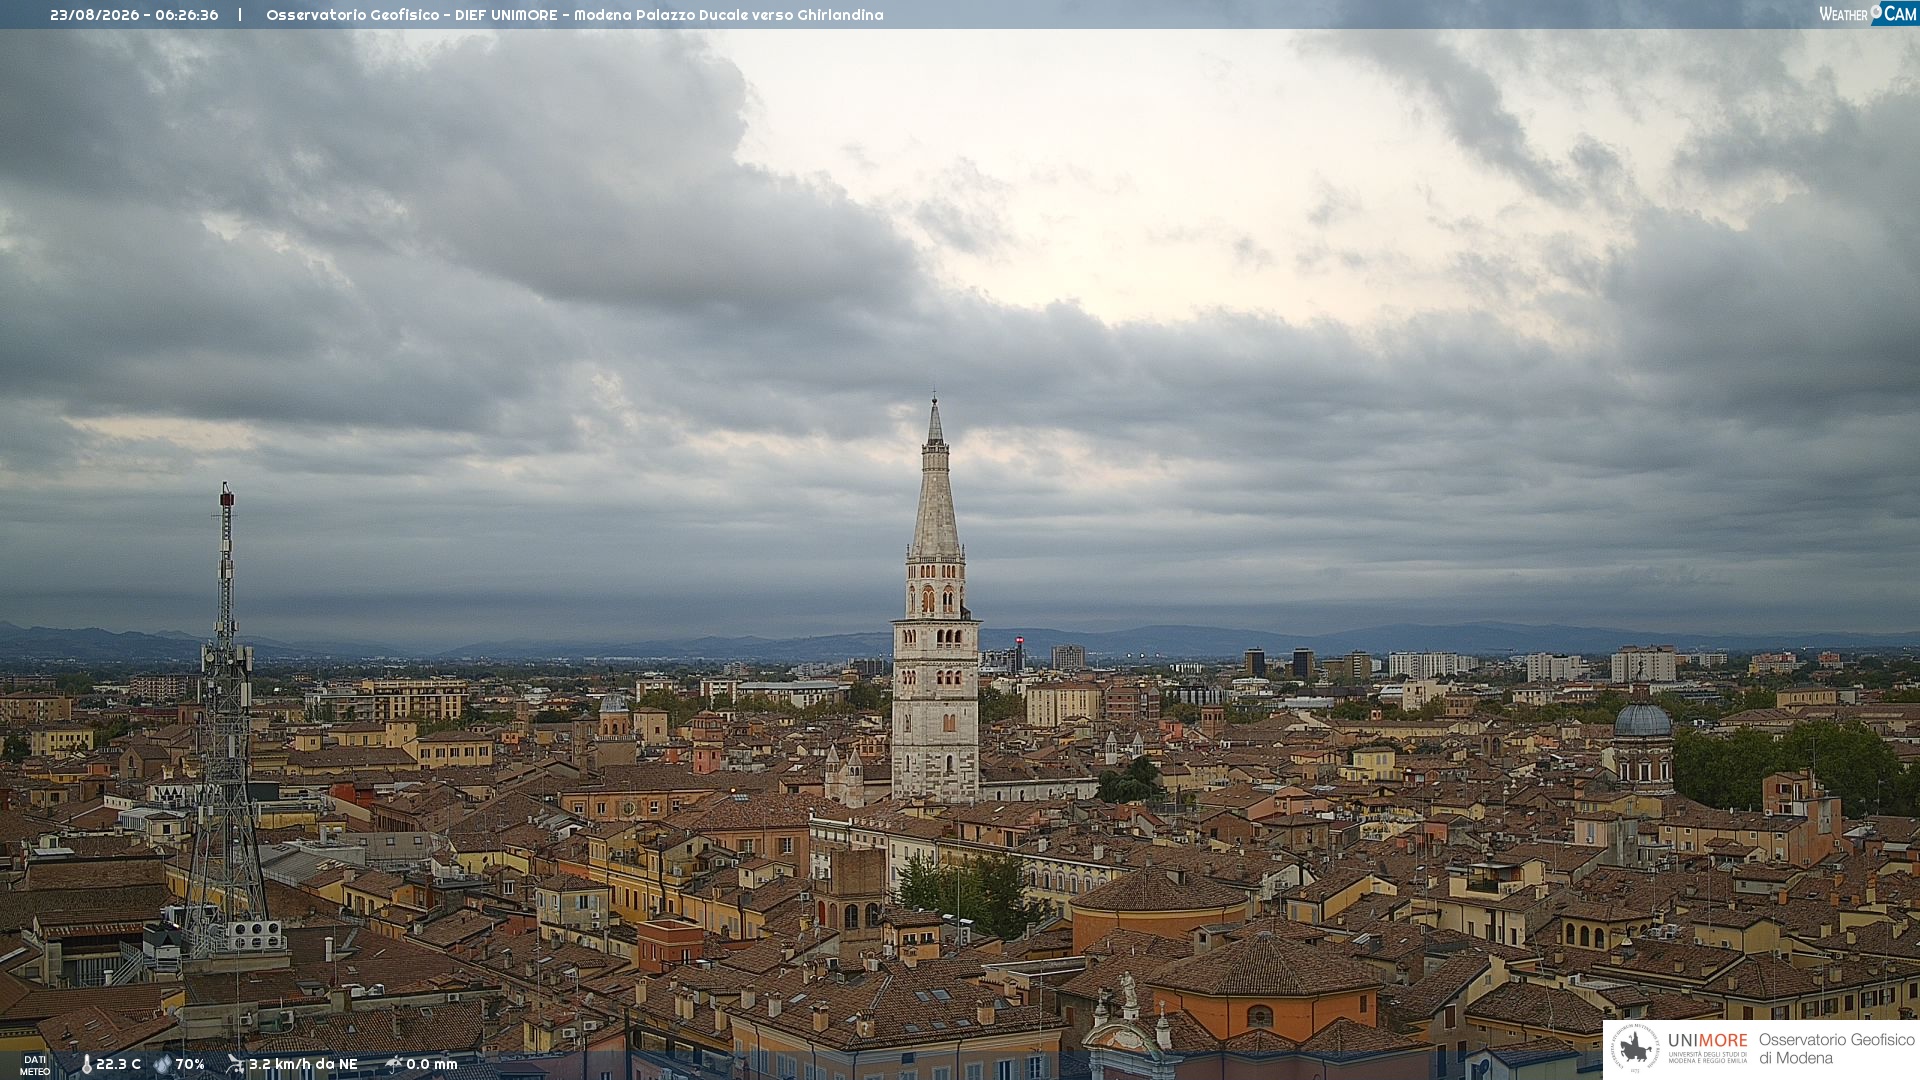Select the 70% humidity reading
This screenshot has width=1920, height=1080.
(190, 1064)
